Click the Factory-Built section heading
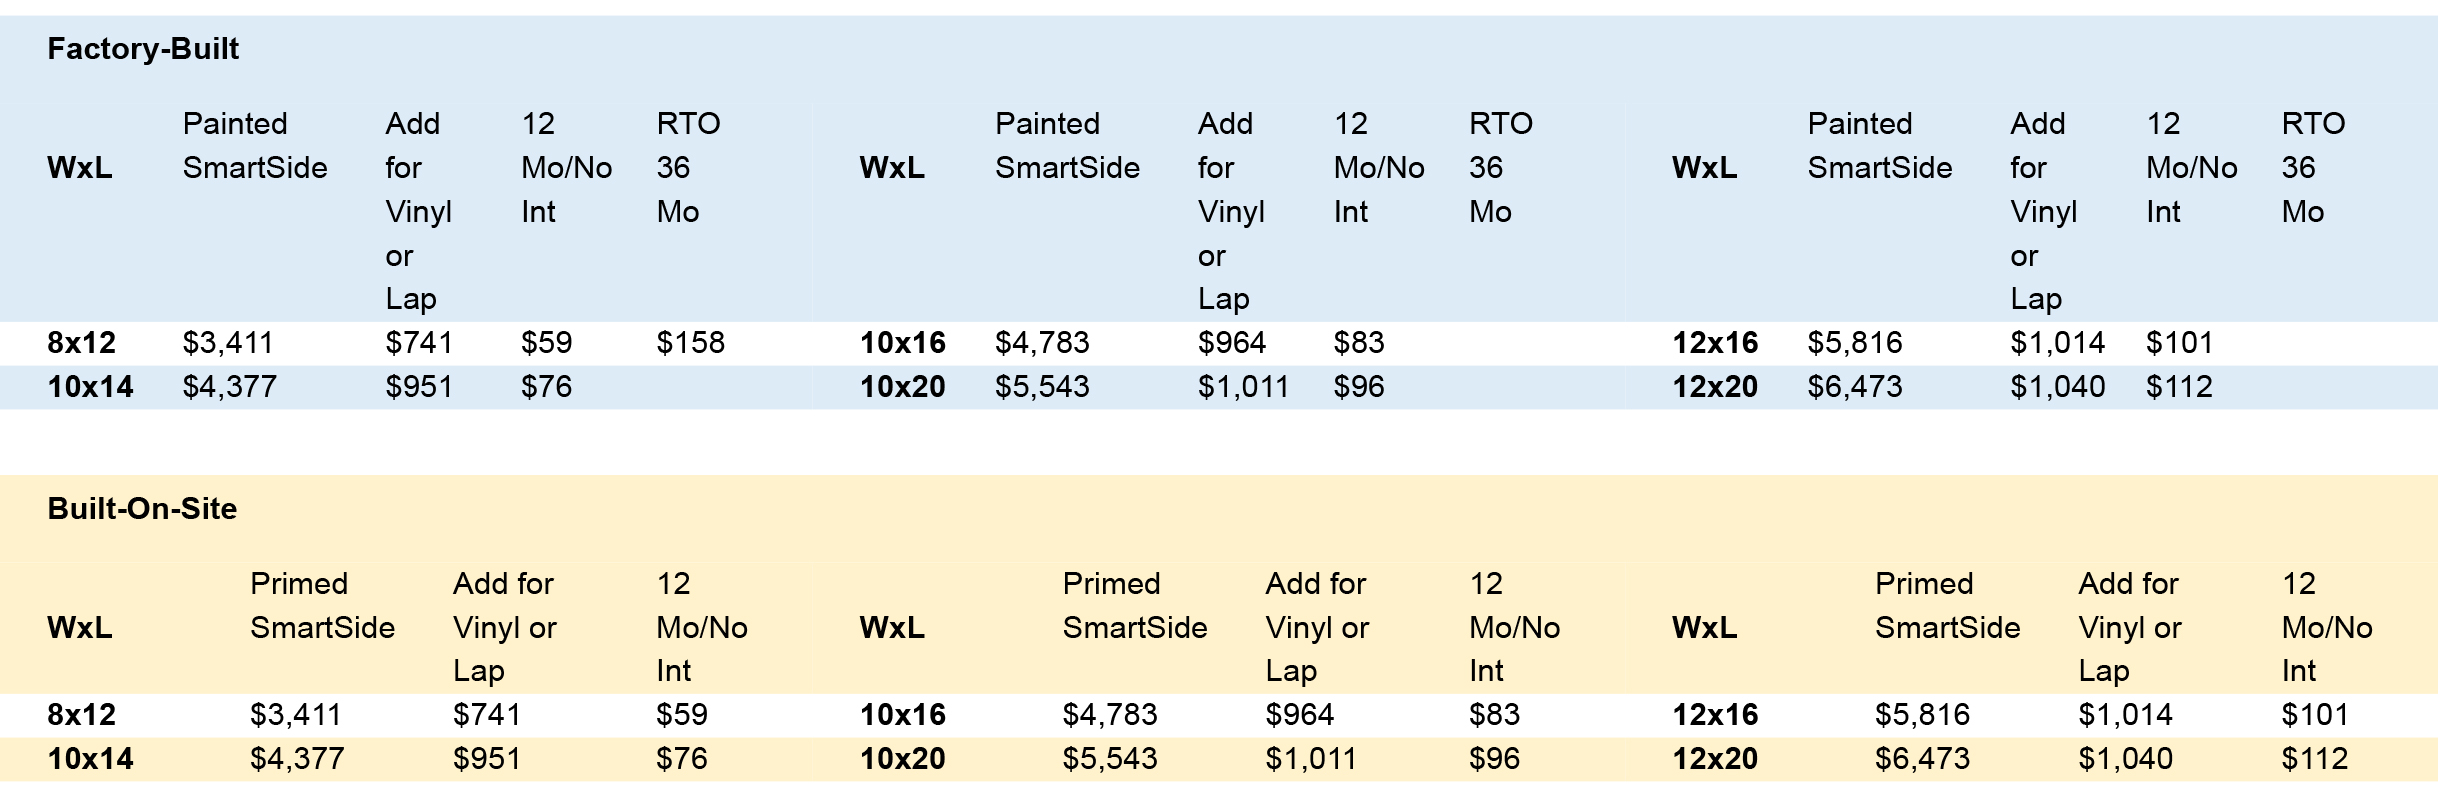This screenshot has width=2438, height=798. tap(143, 49)
